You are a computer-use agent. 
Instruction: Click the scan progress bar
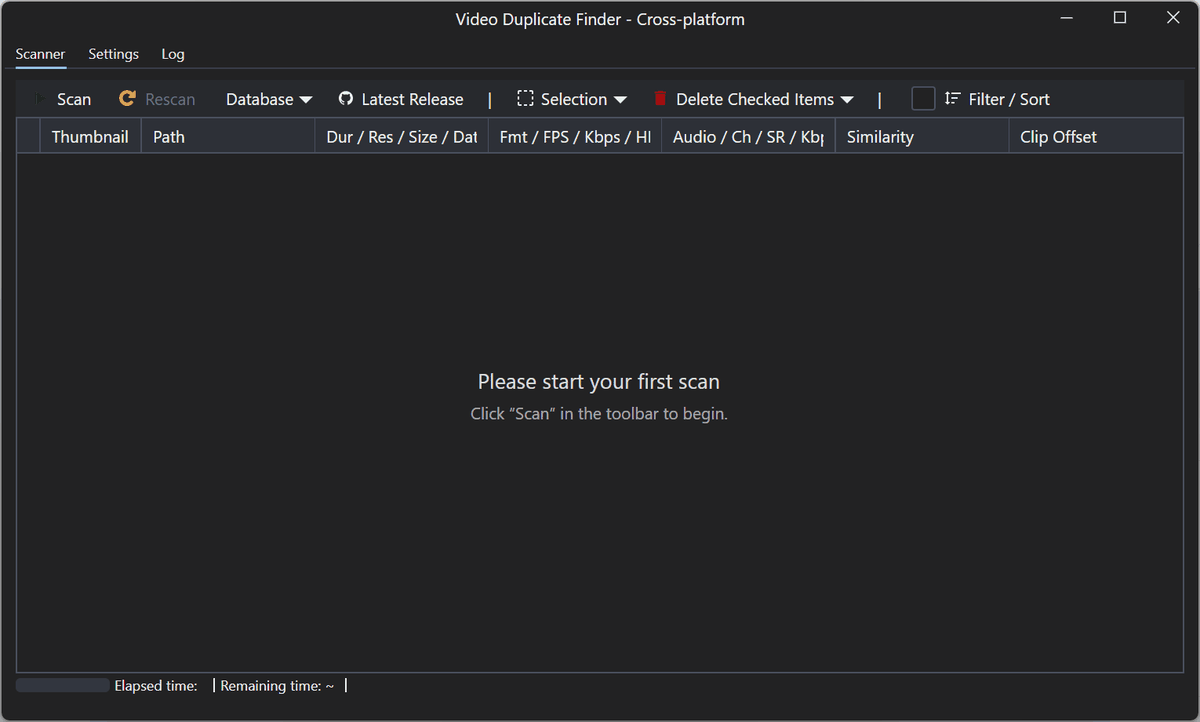pos(62,685)
